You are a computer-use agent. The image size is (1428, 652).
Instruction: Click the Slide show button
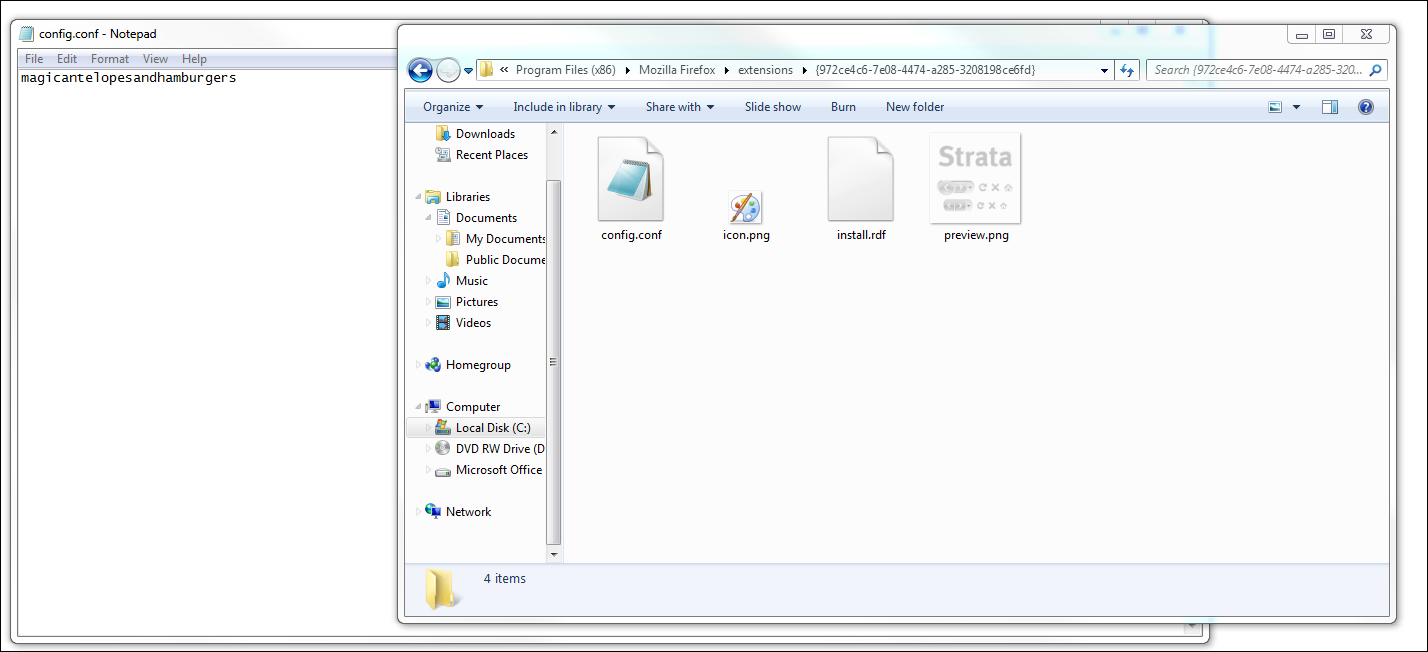coord(773,107)
